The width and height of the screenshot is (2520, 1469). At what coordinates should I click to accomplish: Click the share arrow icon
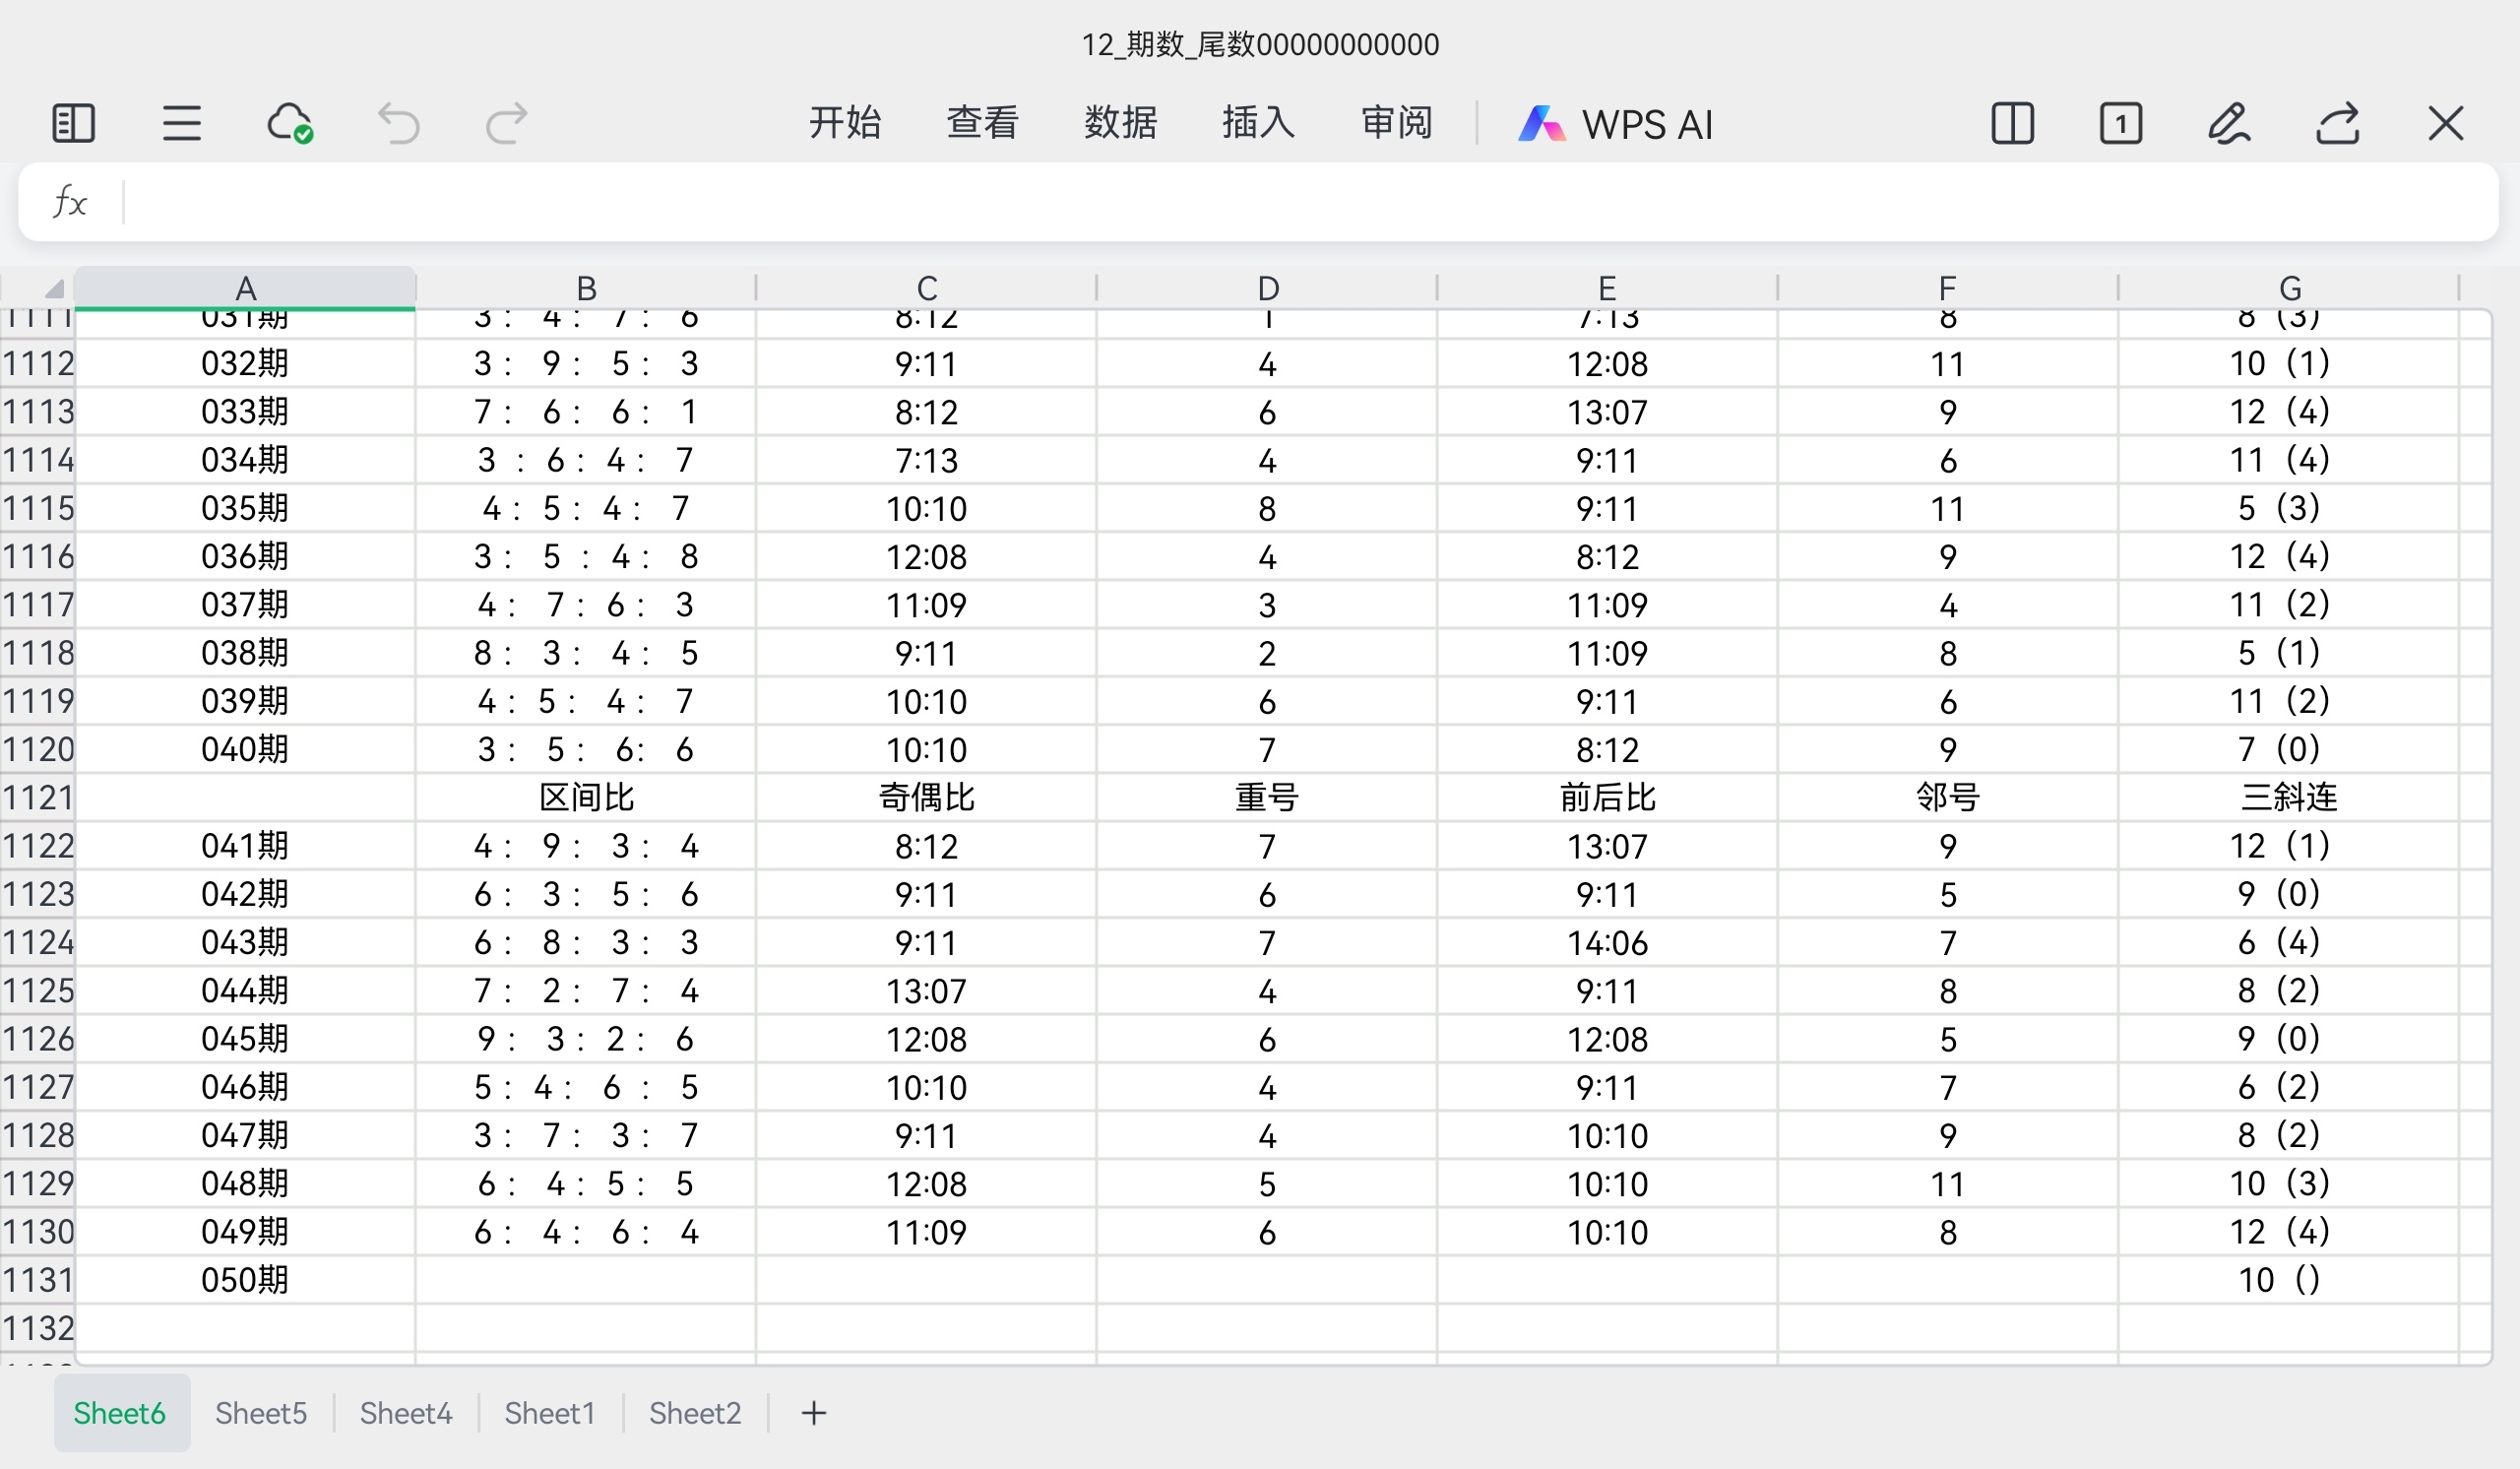(2338, 124)
